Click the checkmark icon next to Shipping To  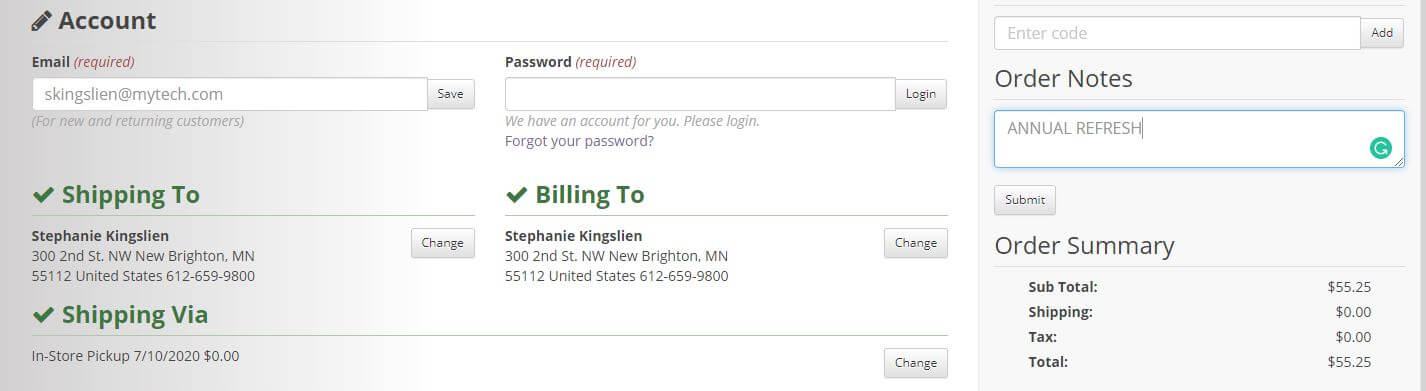43,195
